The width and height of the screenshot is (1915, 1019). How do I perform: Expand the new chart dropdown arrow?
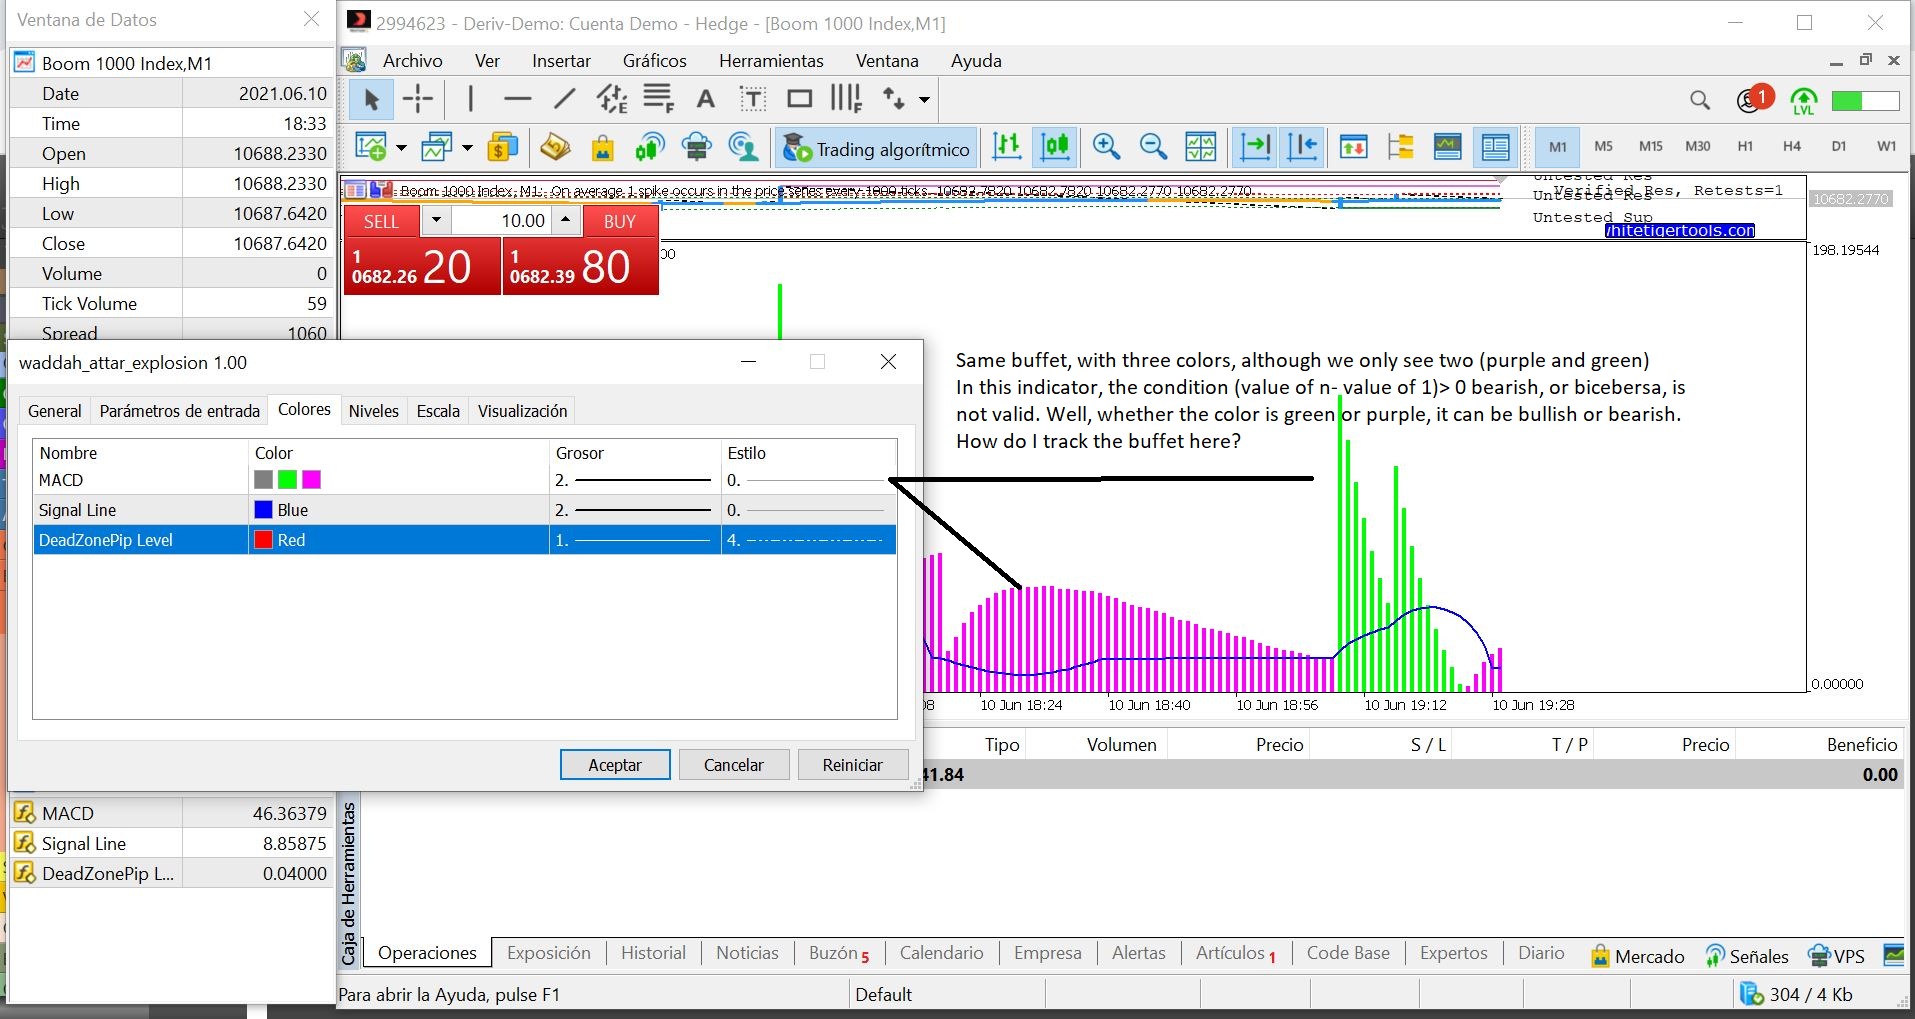(401, 148)
